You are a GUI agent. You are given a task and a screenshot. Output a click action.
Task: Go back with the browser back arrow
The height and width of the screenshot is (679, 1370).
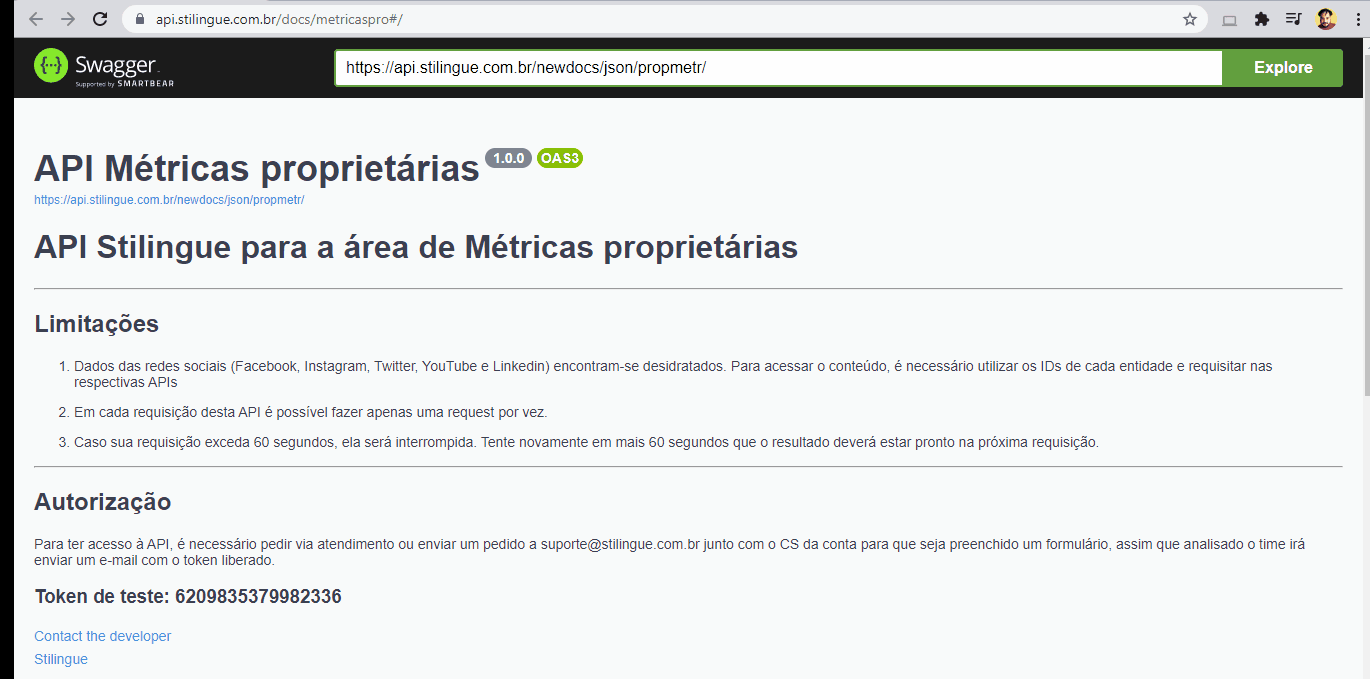pyautogui.click(x=35, y=19)
